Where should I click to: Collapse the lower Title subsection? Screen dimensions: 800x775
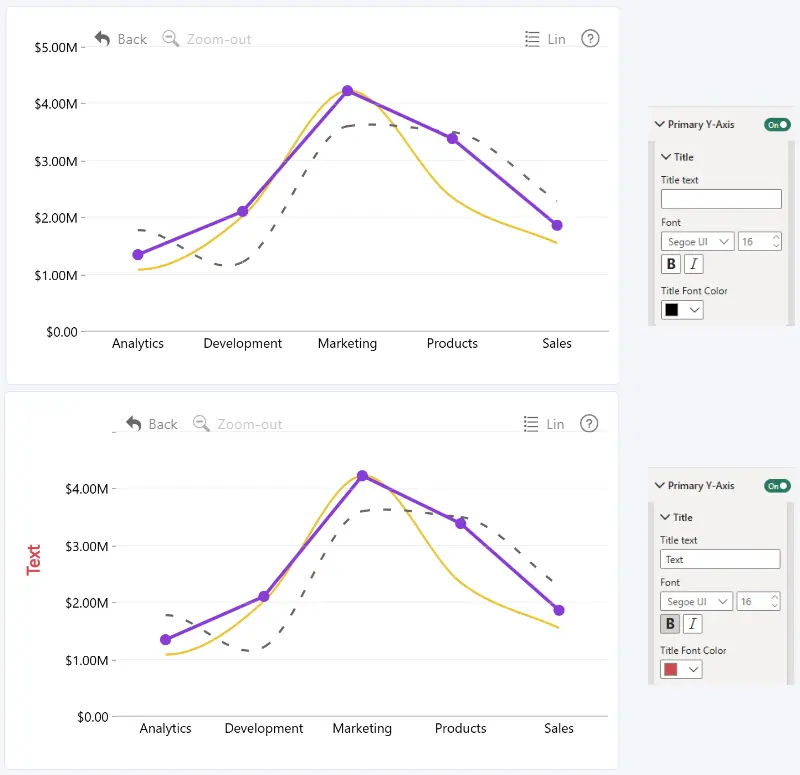click(665, 517)
